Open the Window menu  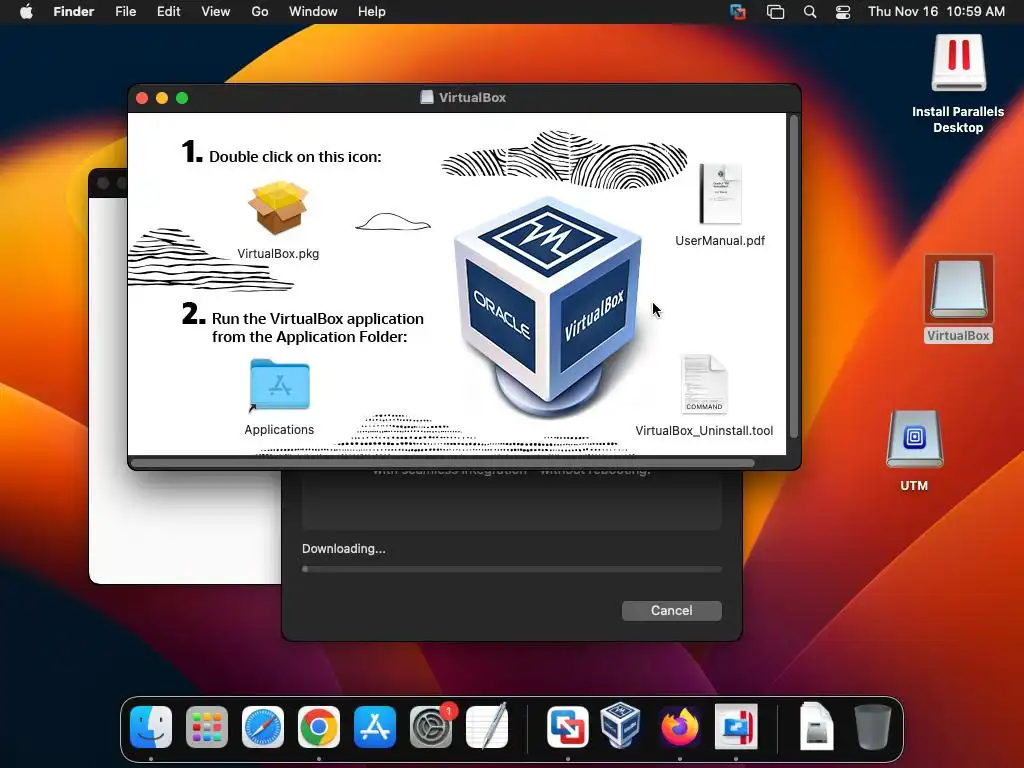[x=313, y=12]
